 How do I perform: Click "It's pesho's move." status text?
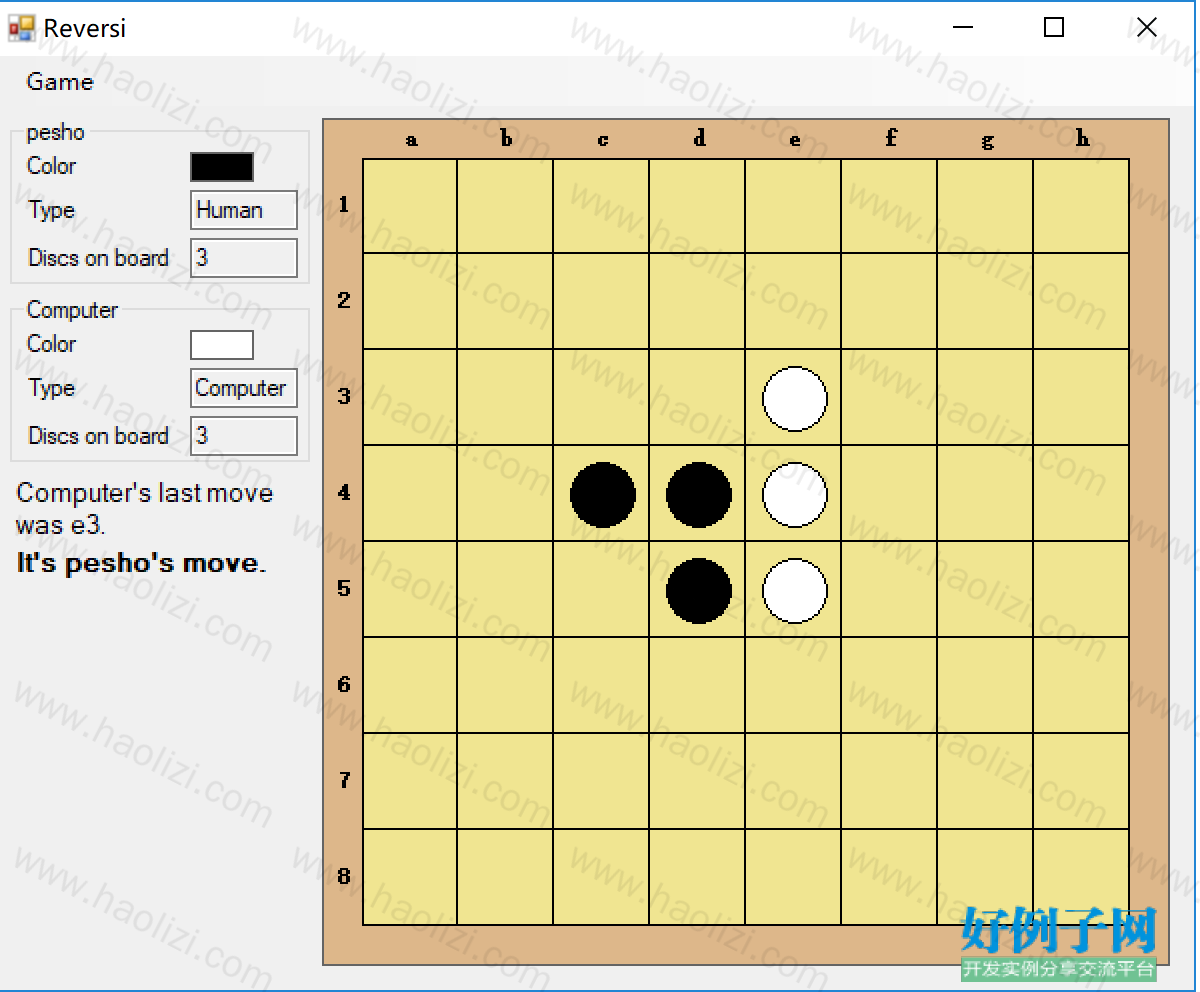(x=142, y=563)
